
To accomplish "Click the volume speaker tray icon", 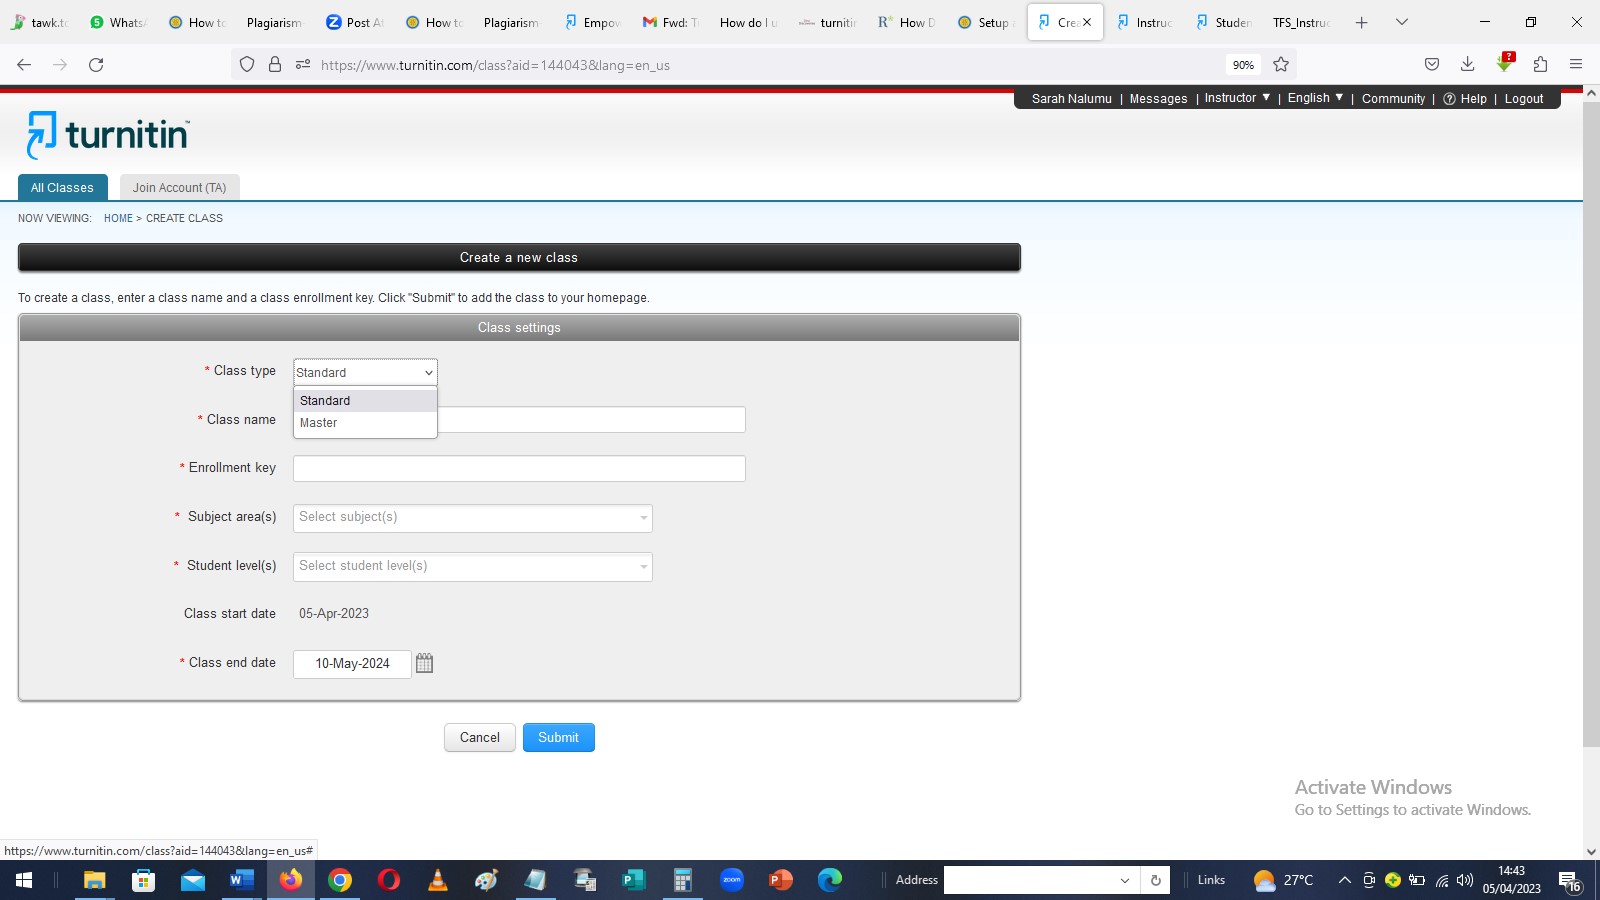I will point(1465,880).
